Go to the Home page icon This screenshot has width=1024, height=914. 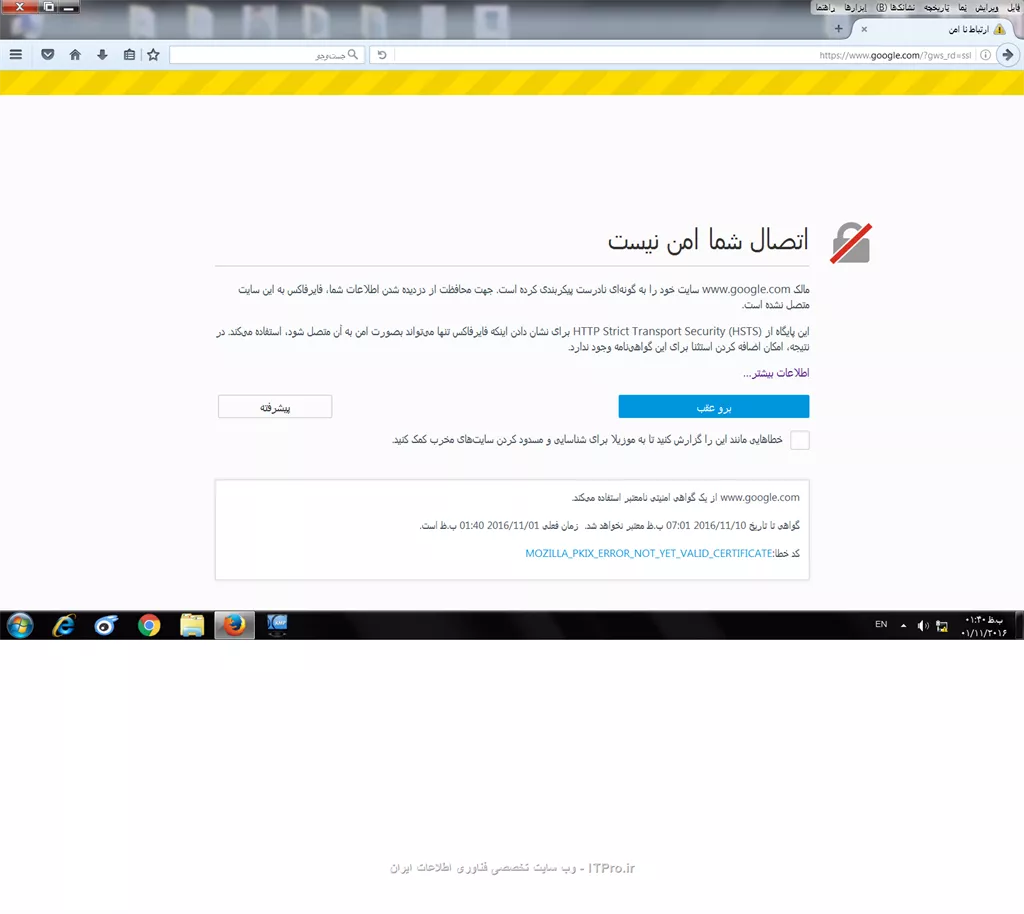(75, 55)
